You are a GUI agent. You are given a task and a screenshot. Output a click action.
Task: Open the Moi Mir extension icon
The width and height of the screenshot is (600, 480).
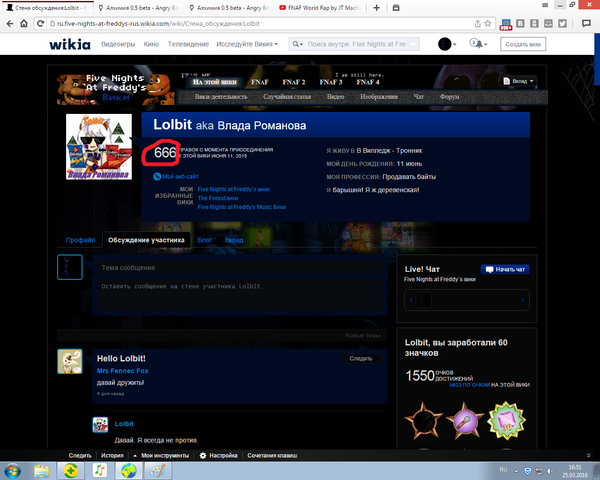coord(548,24)
